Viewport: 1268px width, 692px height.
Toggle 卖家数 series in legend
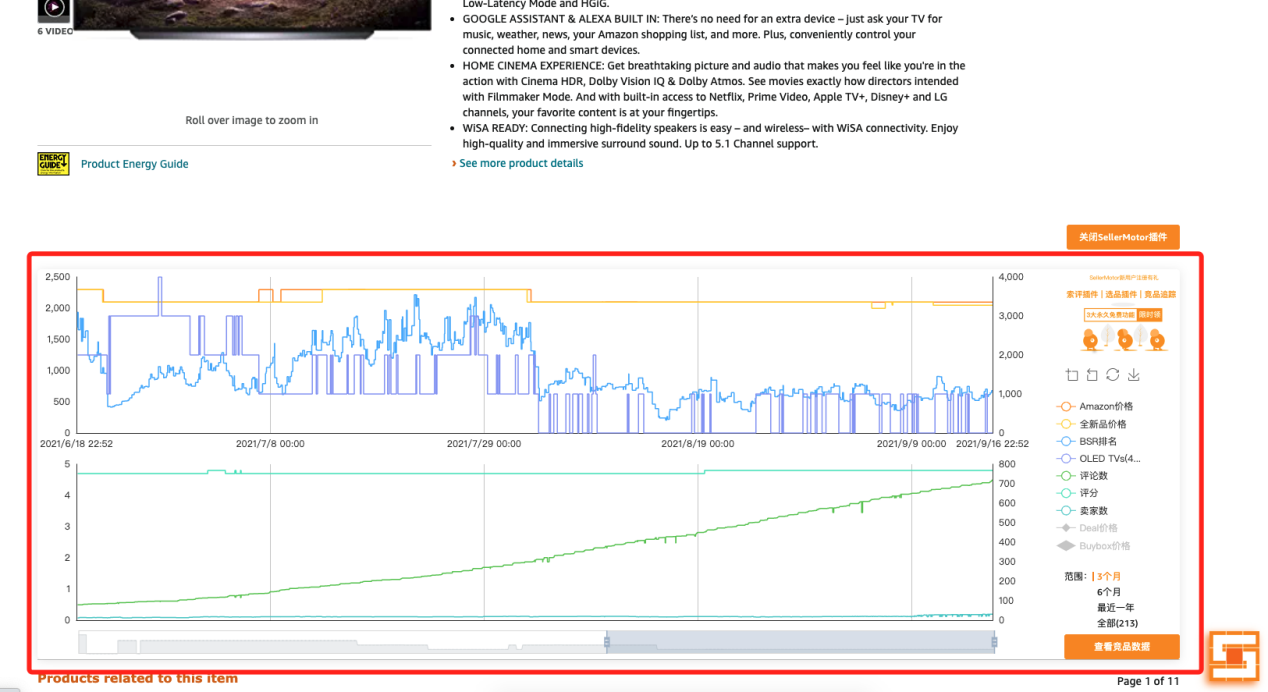coord(1083,511)
